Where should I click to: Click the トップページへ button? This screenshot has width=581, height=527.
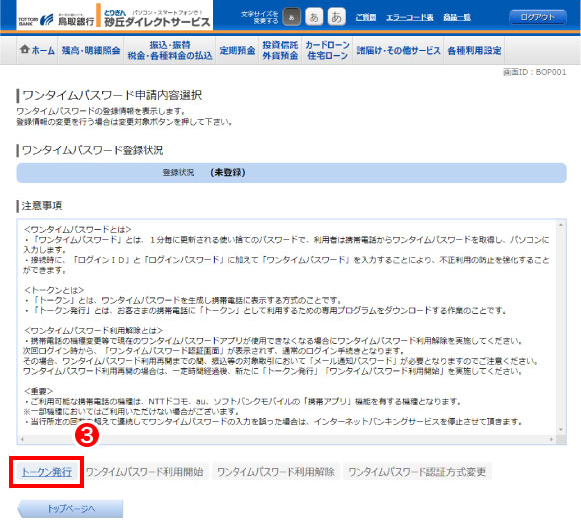click(x=70, y=508)
